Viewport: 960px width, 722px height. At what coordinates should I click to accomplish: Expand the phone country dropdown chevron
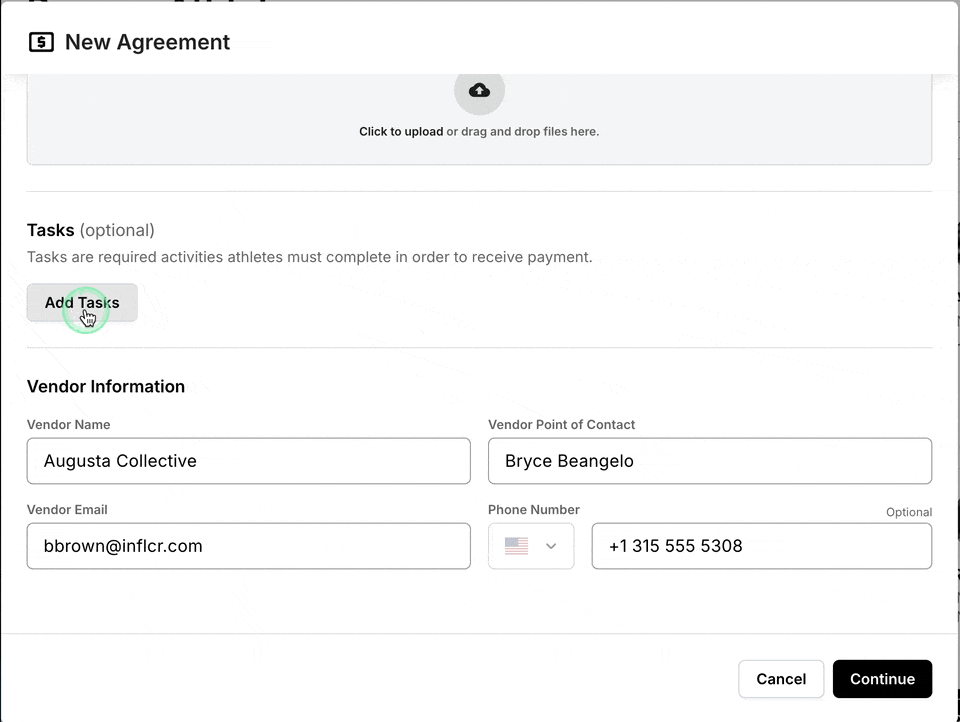[x=550, y=546]
